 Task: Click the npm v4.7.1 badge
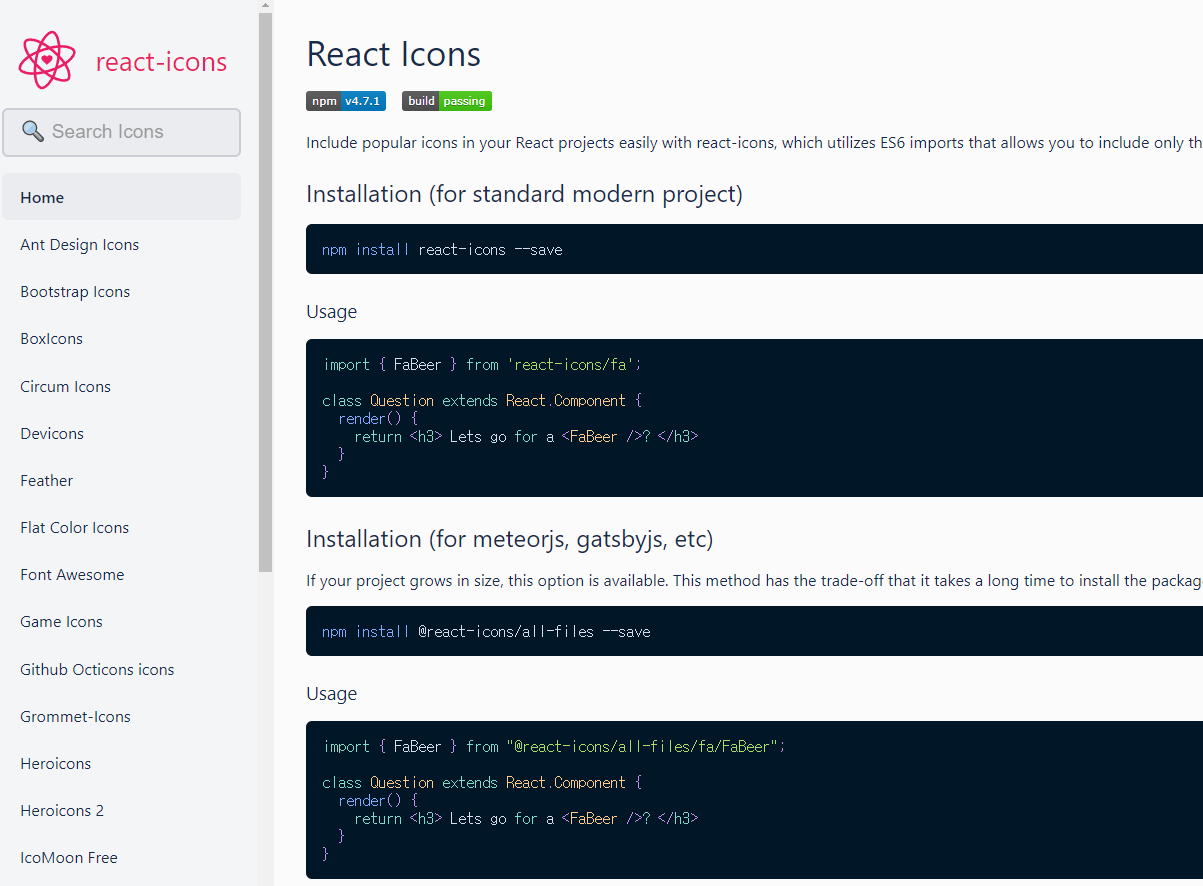[x=346, y=101]
